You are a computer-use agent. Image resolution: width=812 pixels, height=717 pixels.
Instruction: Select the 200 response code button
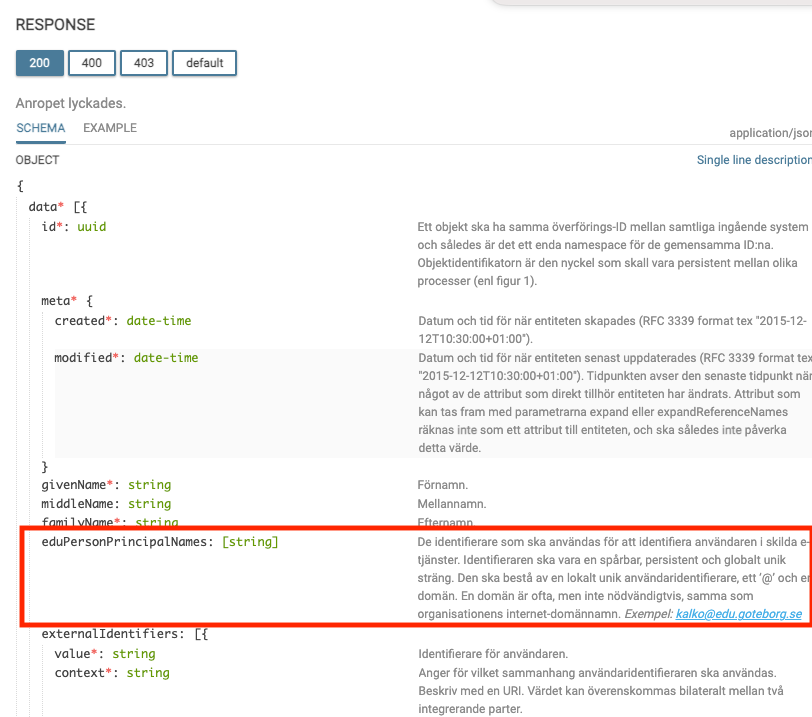coord(40,63)
